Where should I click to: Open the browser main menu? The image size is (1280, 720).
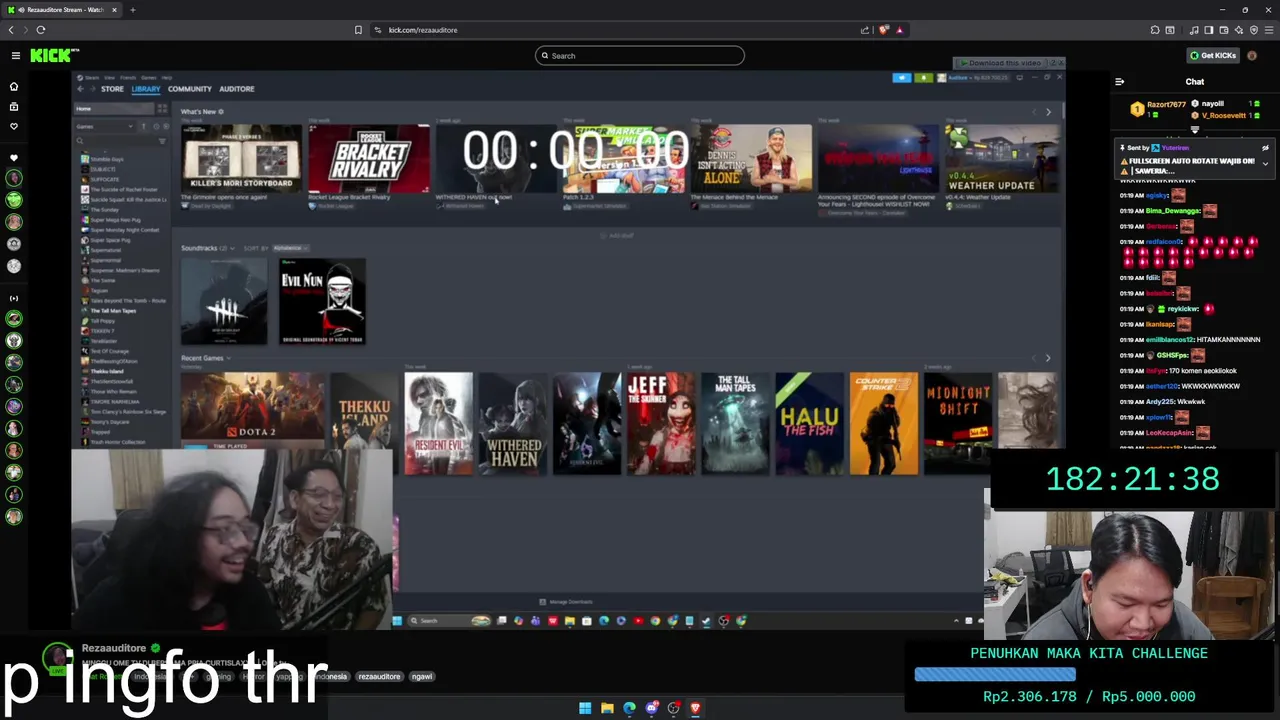point(1268,30)
